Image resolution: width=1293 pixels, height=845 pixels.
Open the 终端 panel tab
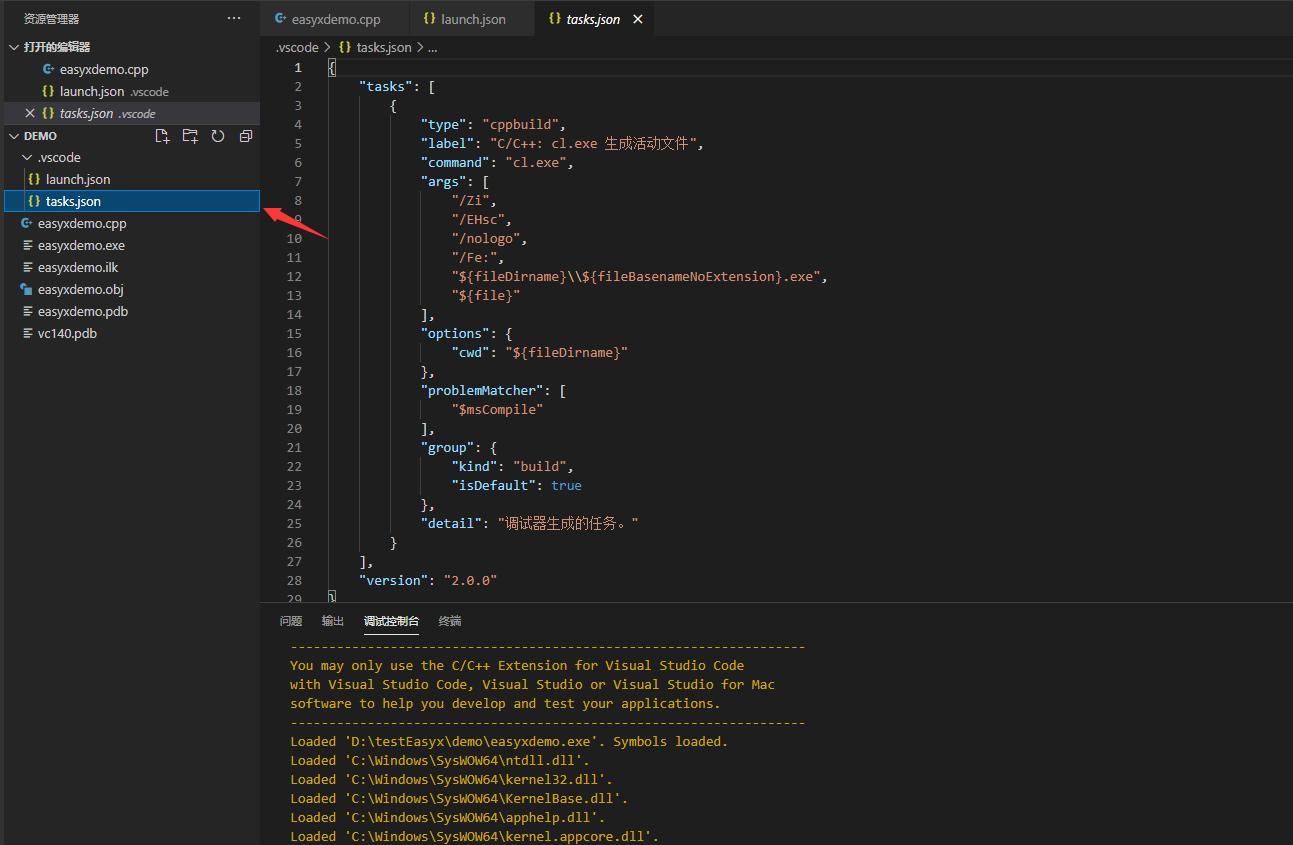point(450,621)
